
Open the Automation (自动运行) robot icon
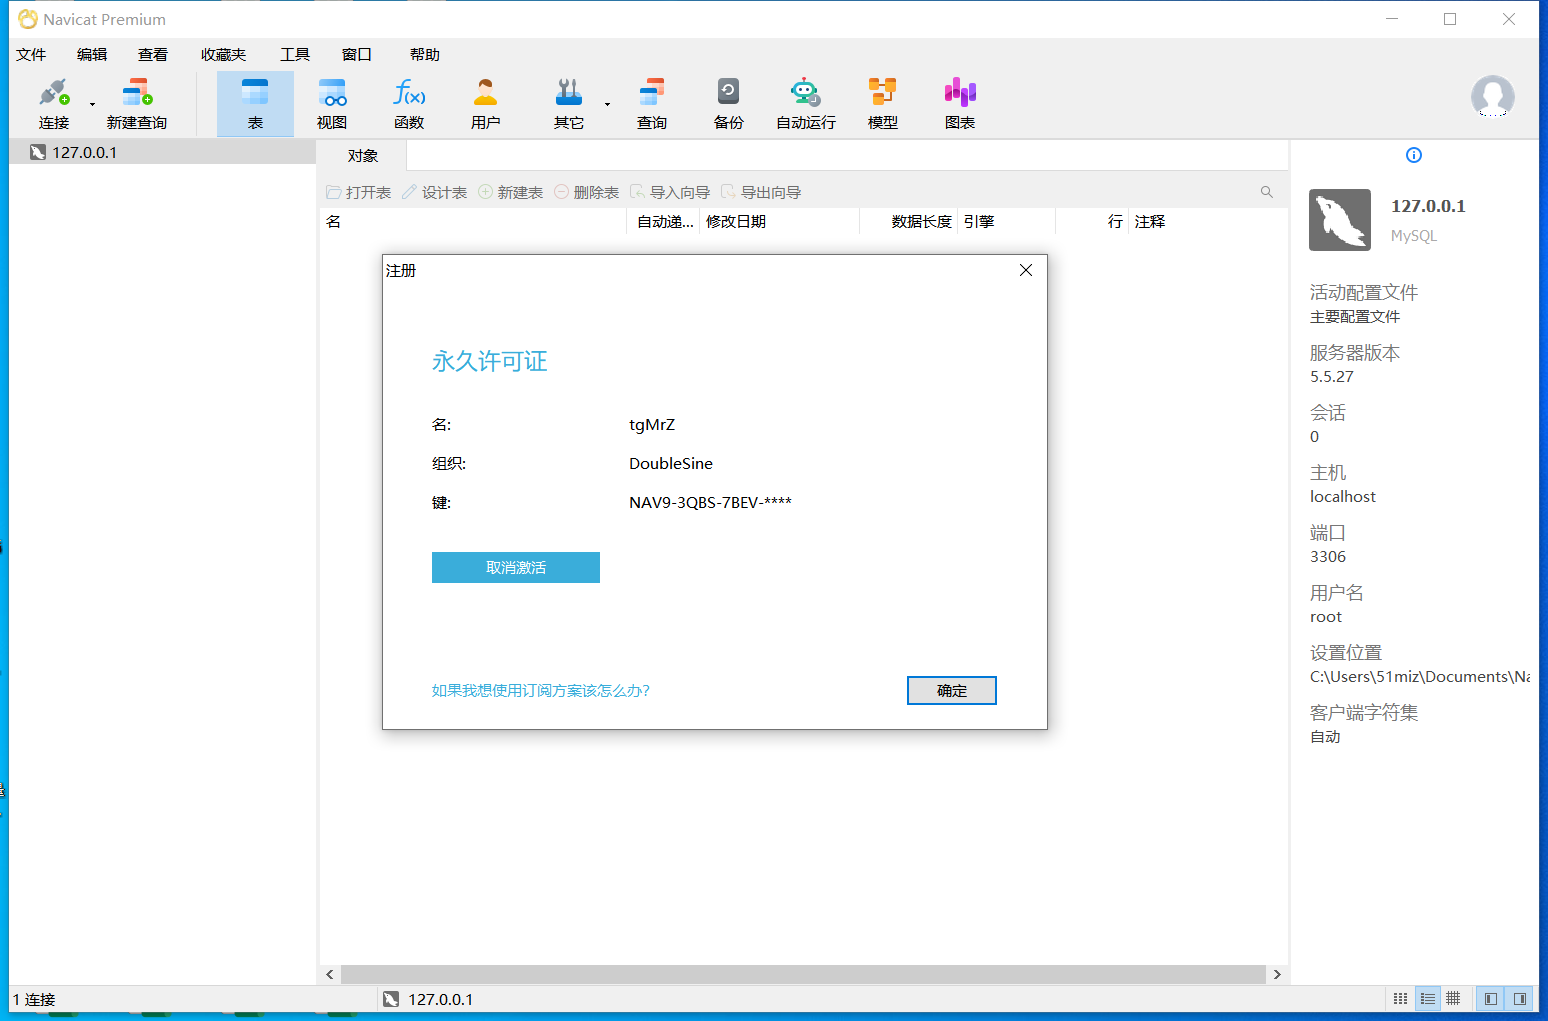coord(806,103)
